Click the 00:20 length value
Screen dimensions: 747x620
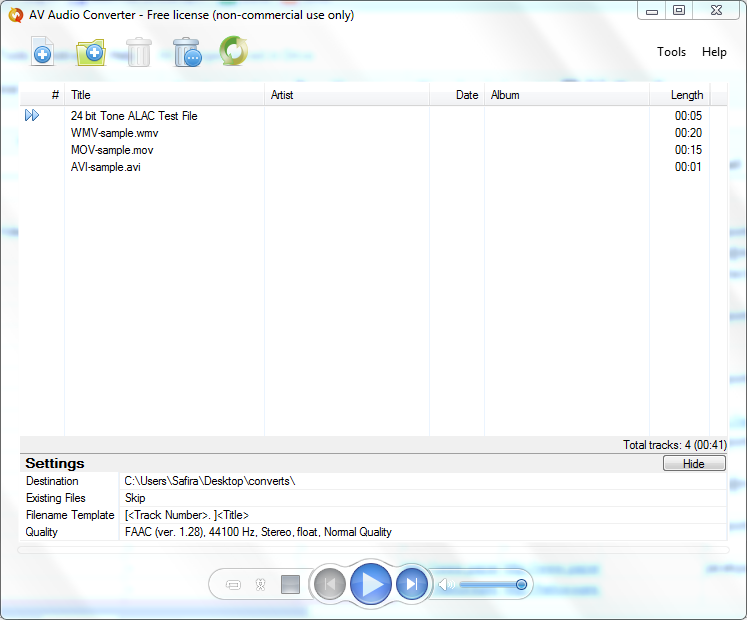(688, 133)
